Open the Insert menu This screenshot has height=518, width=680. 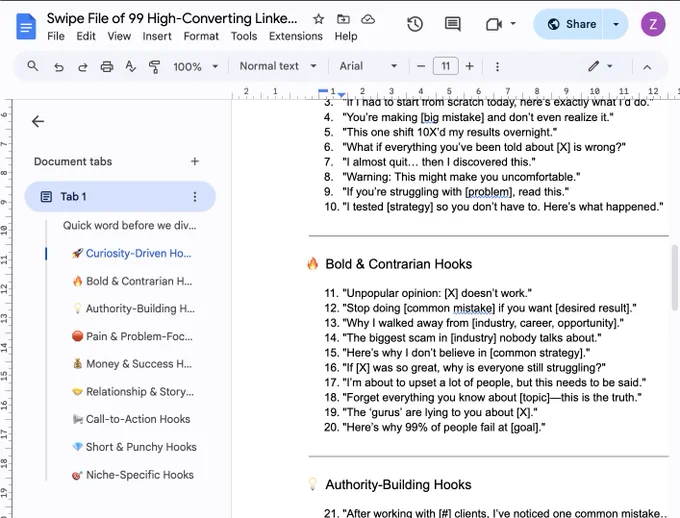tap(157, 36)
